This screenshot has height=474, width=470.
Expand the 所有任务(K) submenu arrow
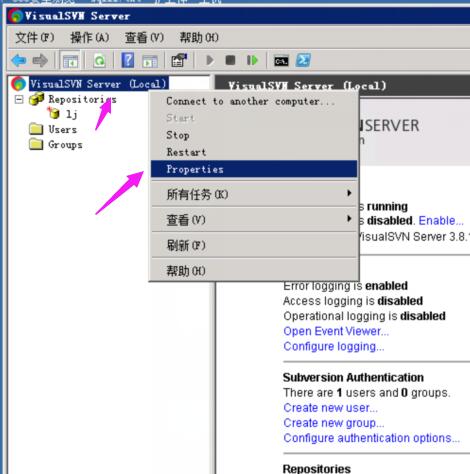(x=349, y=193)
